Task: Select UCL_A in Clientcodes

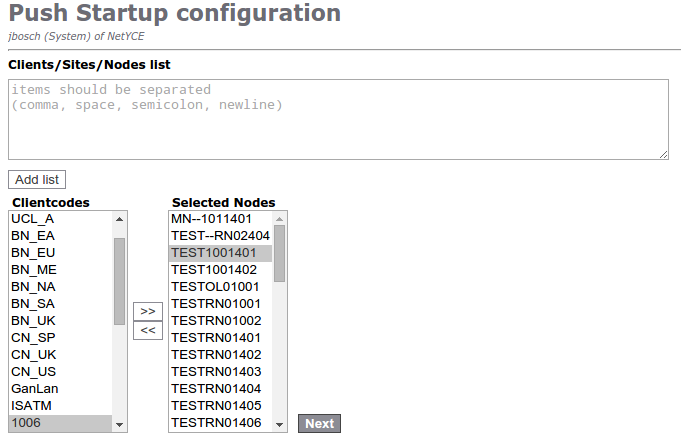Action: [33, 219]
